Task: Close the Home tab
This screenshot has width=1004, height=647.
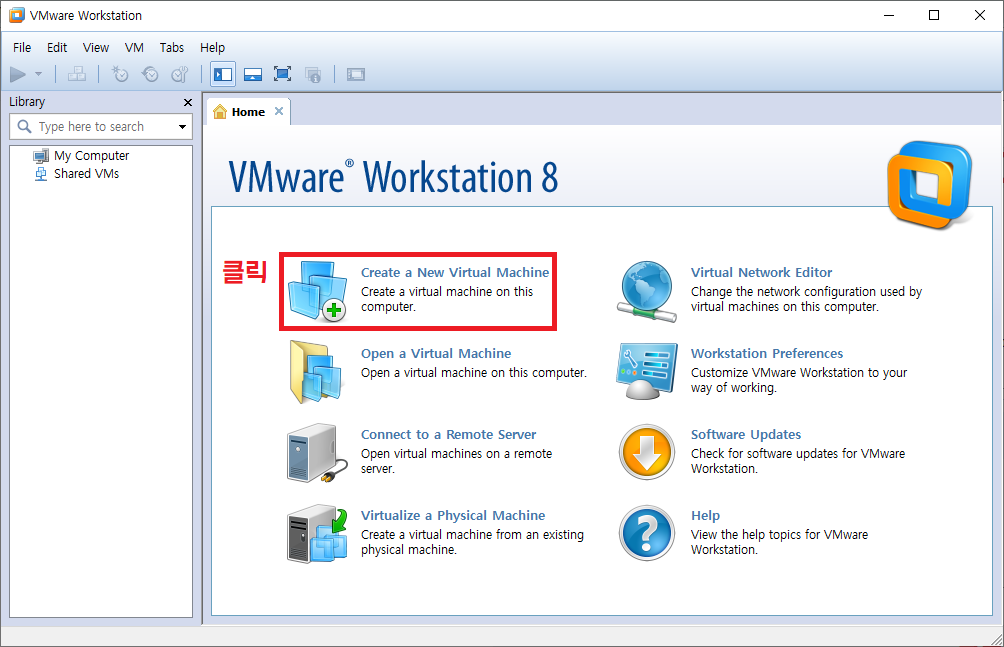Action: 279,111
